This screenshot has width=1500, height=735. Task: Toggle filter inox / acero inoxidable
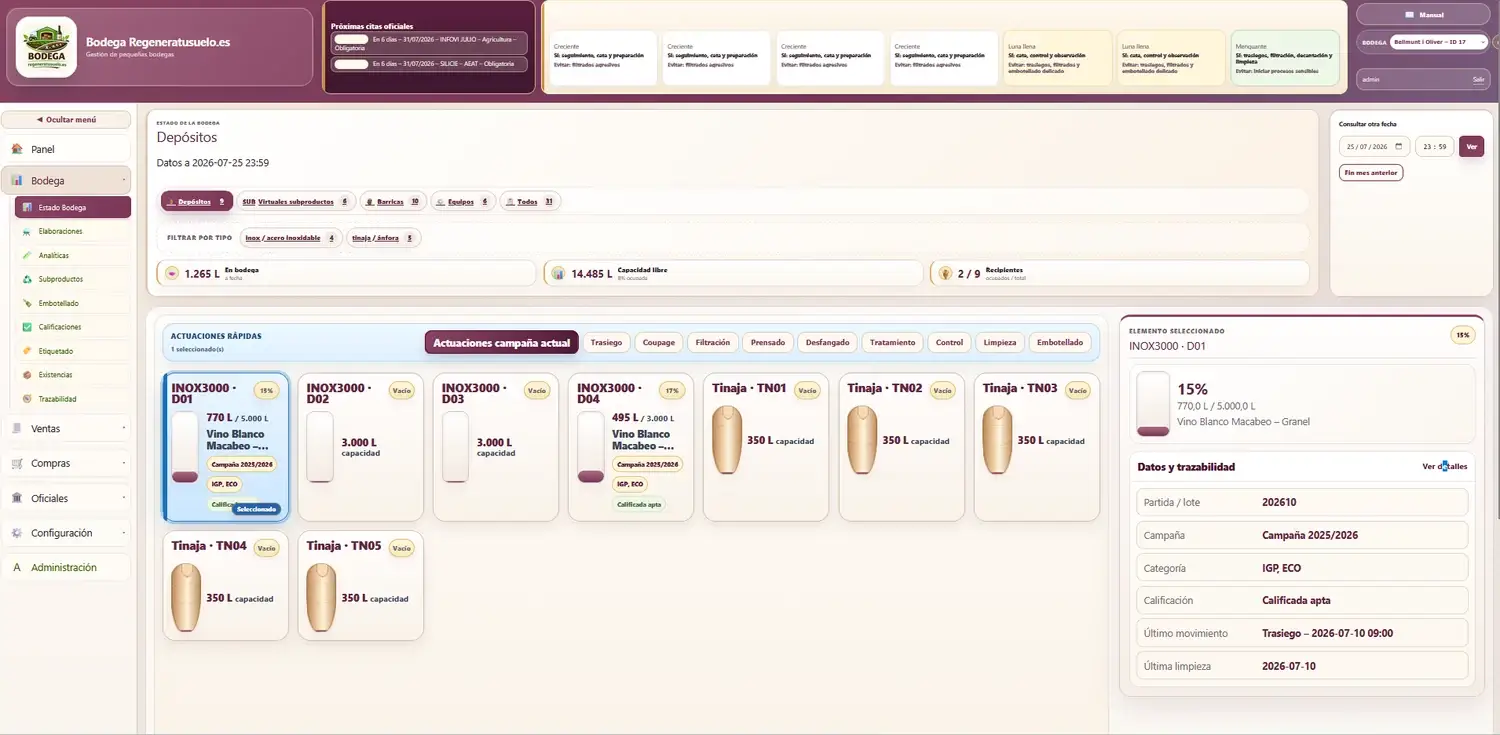290,238
